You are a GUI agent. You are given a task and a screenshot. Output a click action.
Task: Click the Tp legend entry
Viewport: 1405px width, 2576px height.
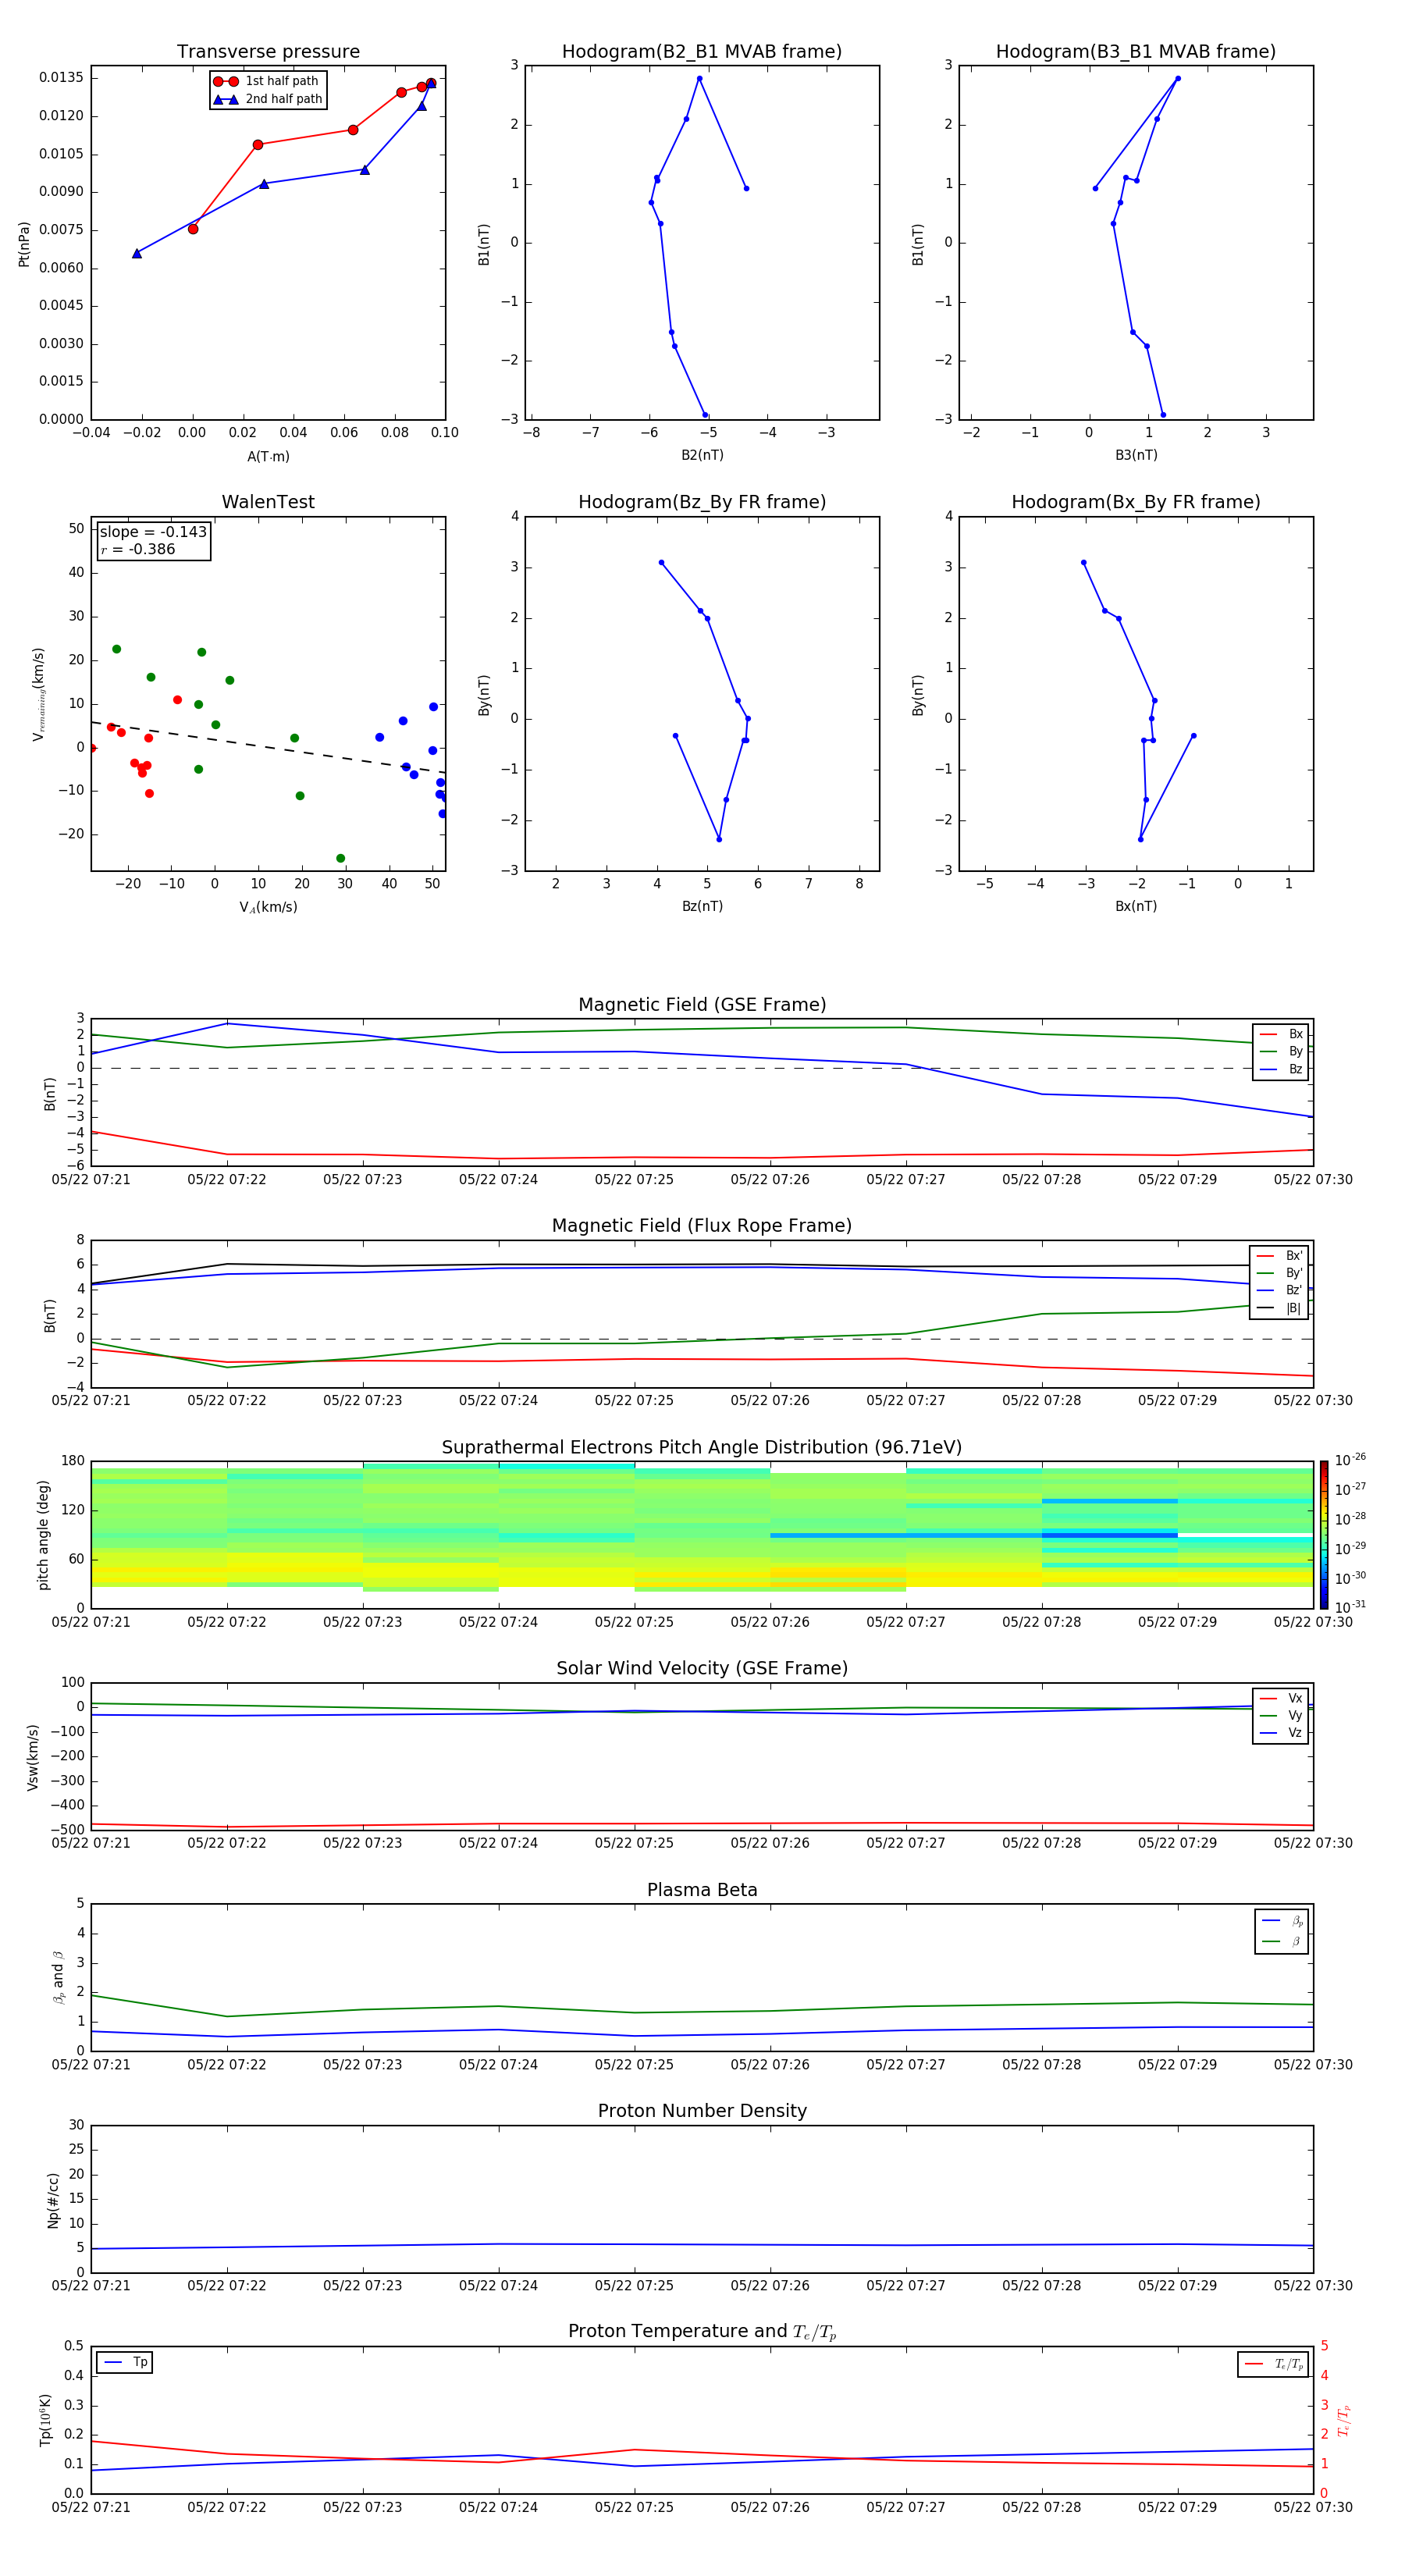125,2362
